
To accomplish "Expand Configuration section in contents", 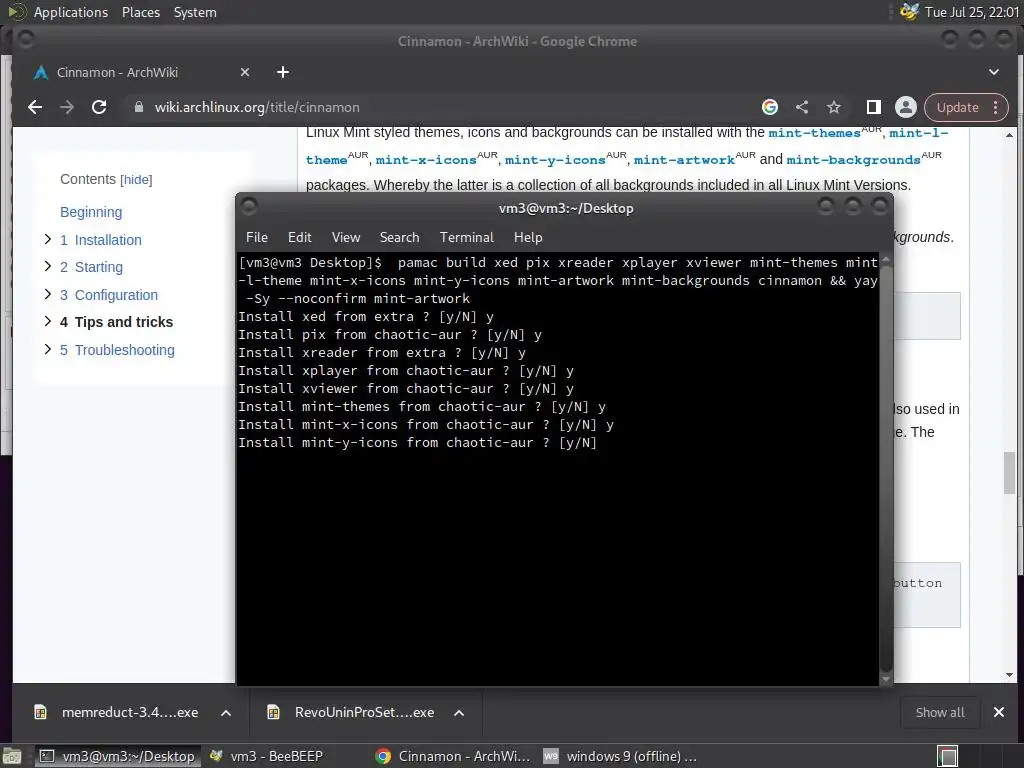I will point(48,294).
